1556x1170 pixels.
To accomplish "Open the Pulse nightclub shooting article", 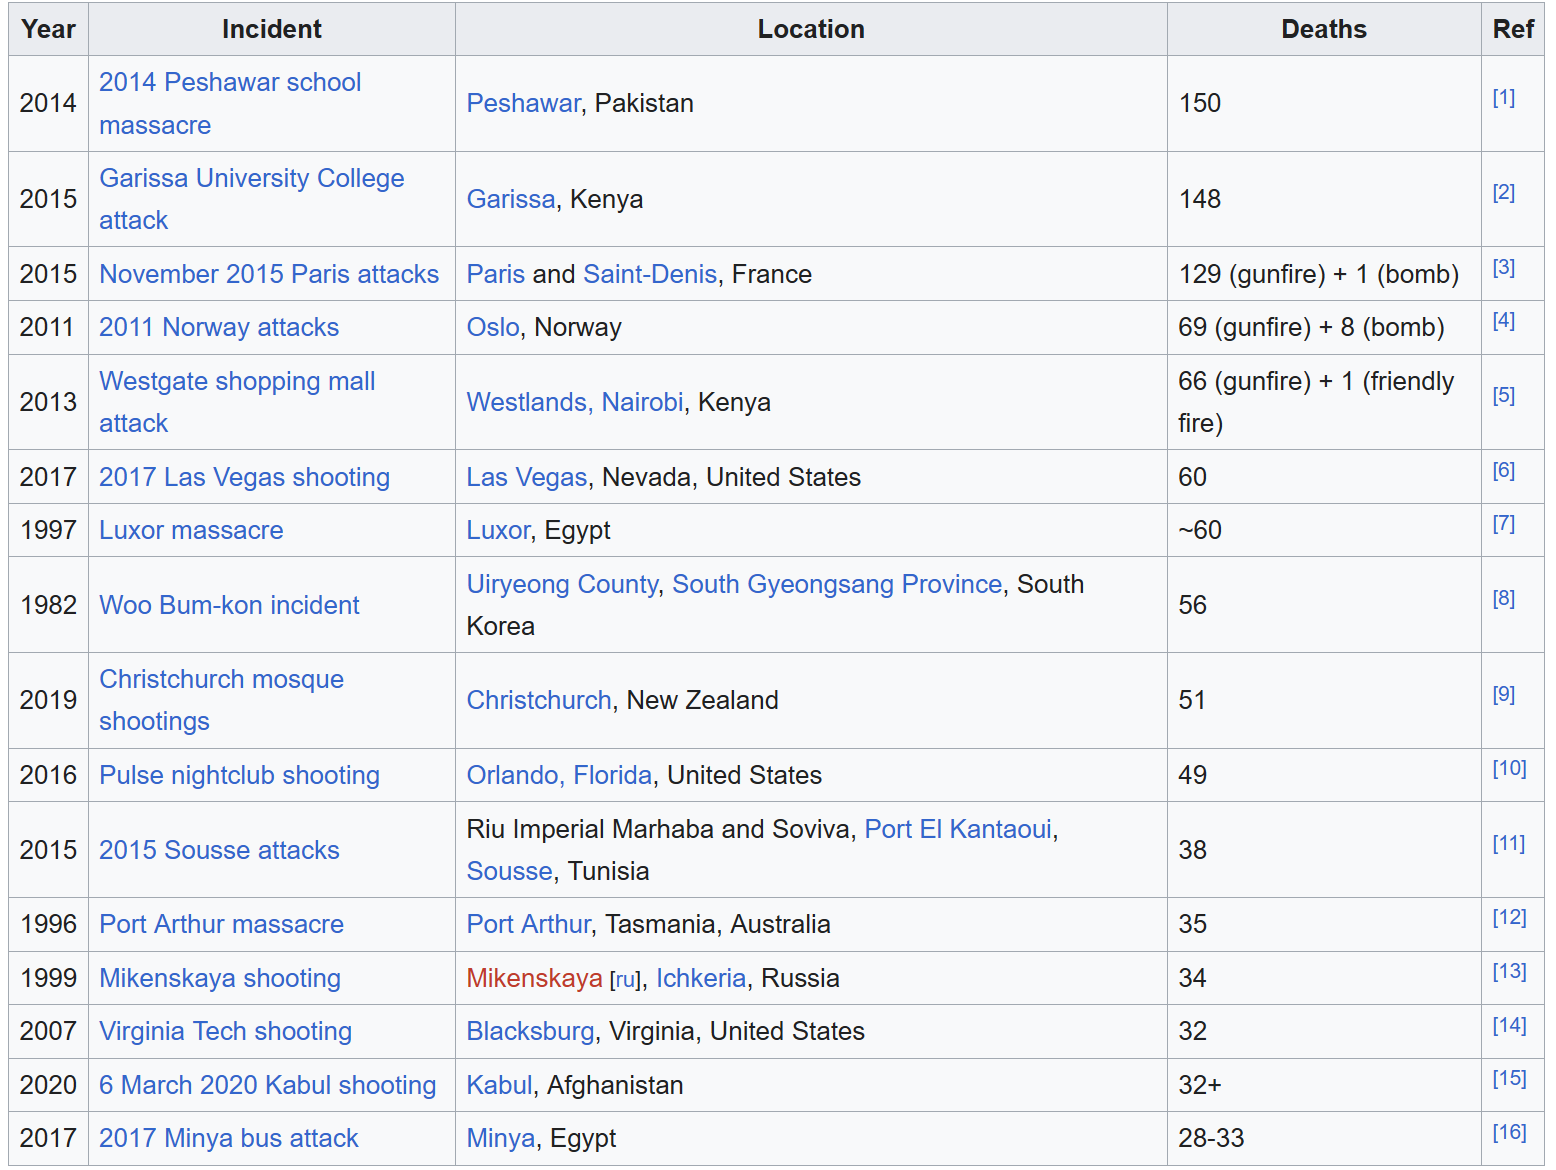I will (x=239, y=775).
